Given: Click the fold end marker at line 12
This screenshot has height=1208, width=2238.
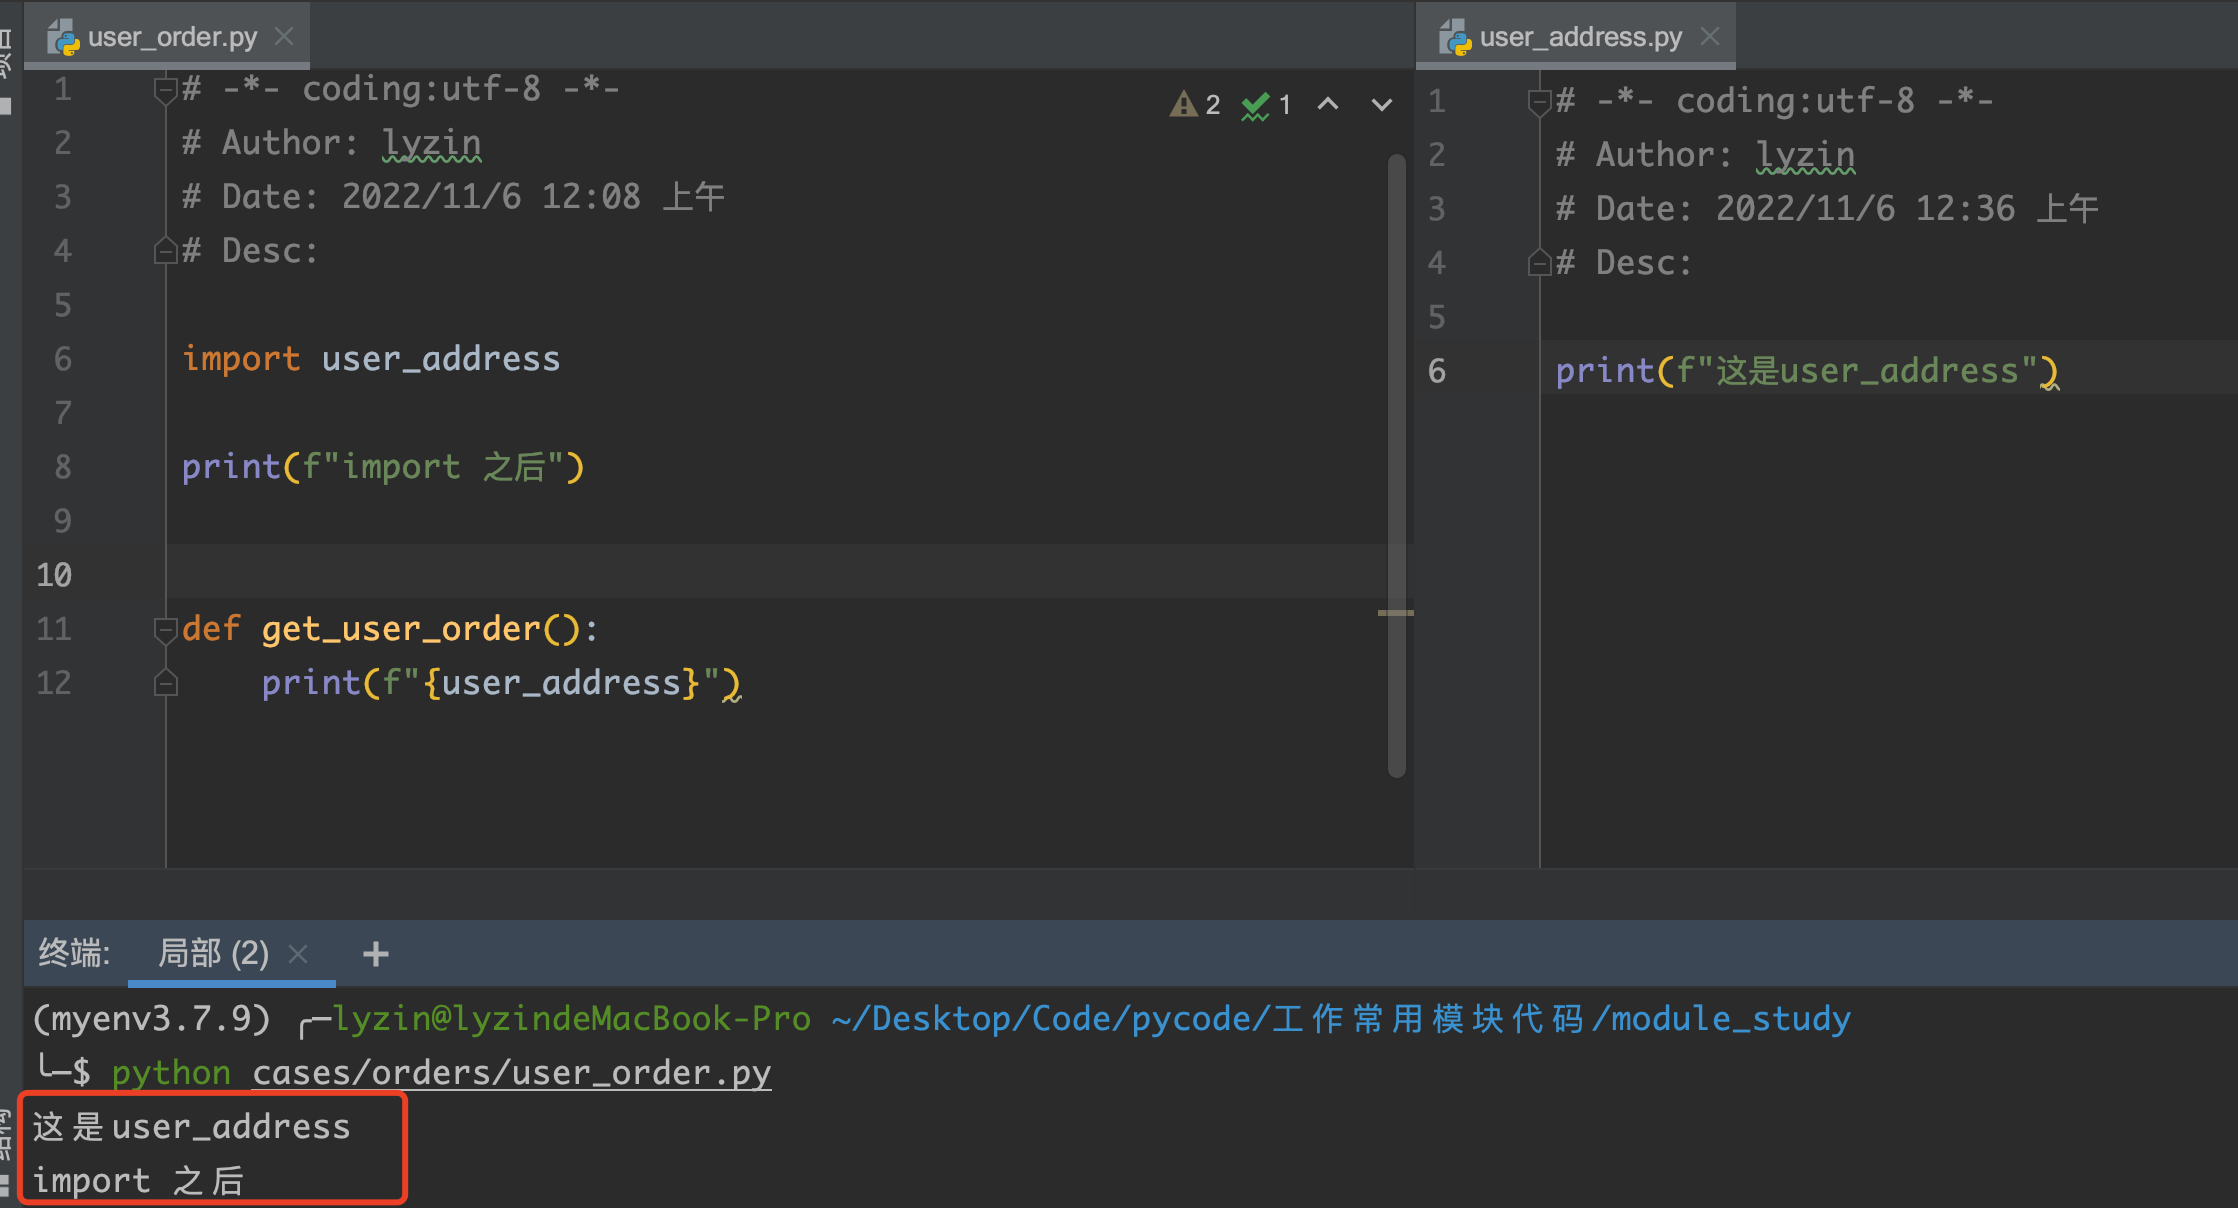Looking at the screenshot, I should [x=165, y=683].
